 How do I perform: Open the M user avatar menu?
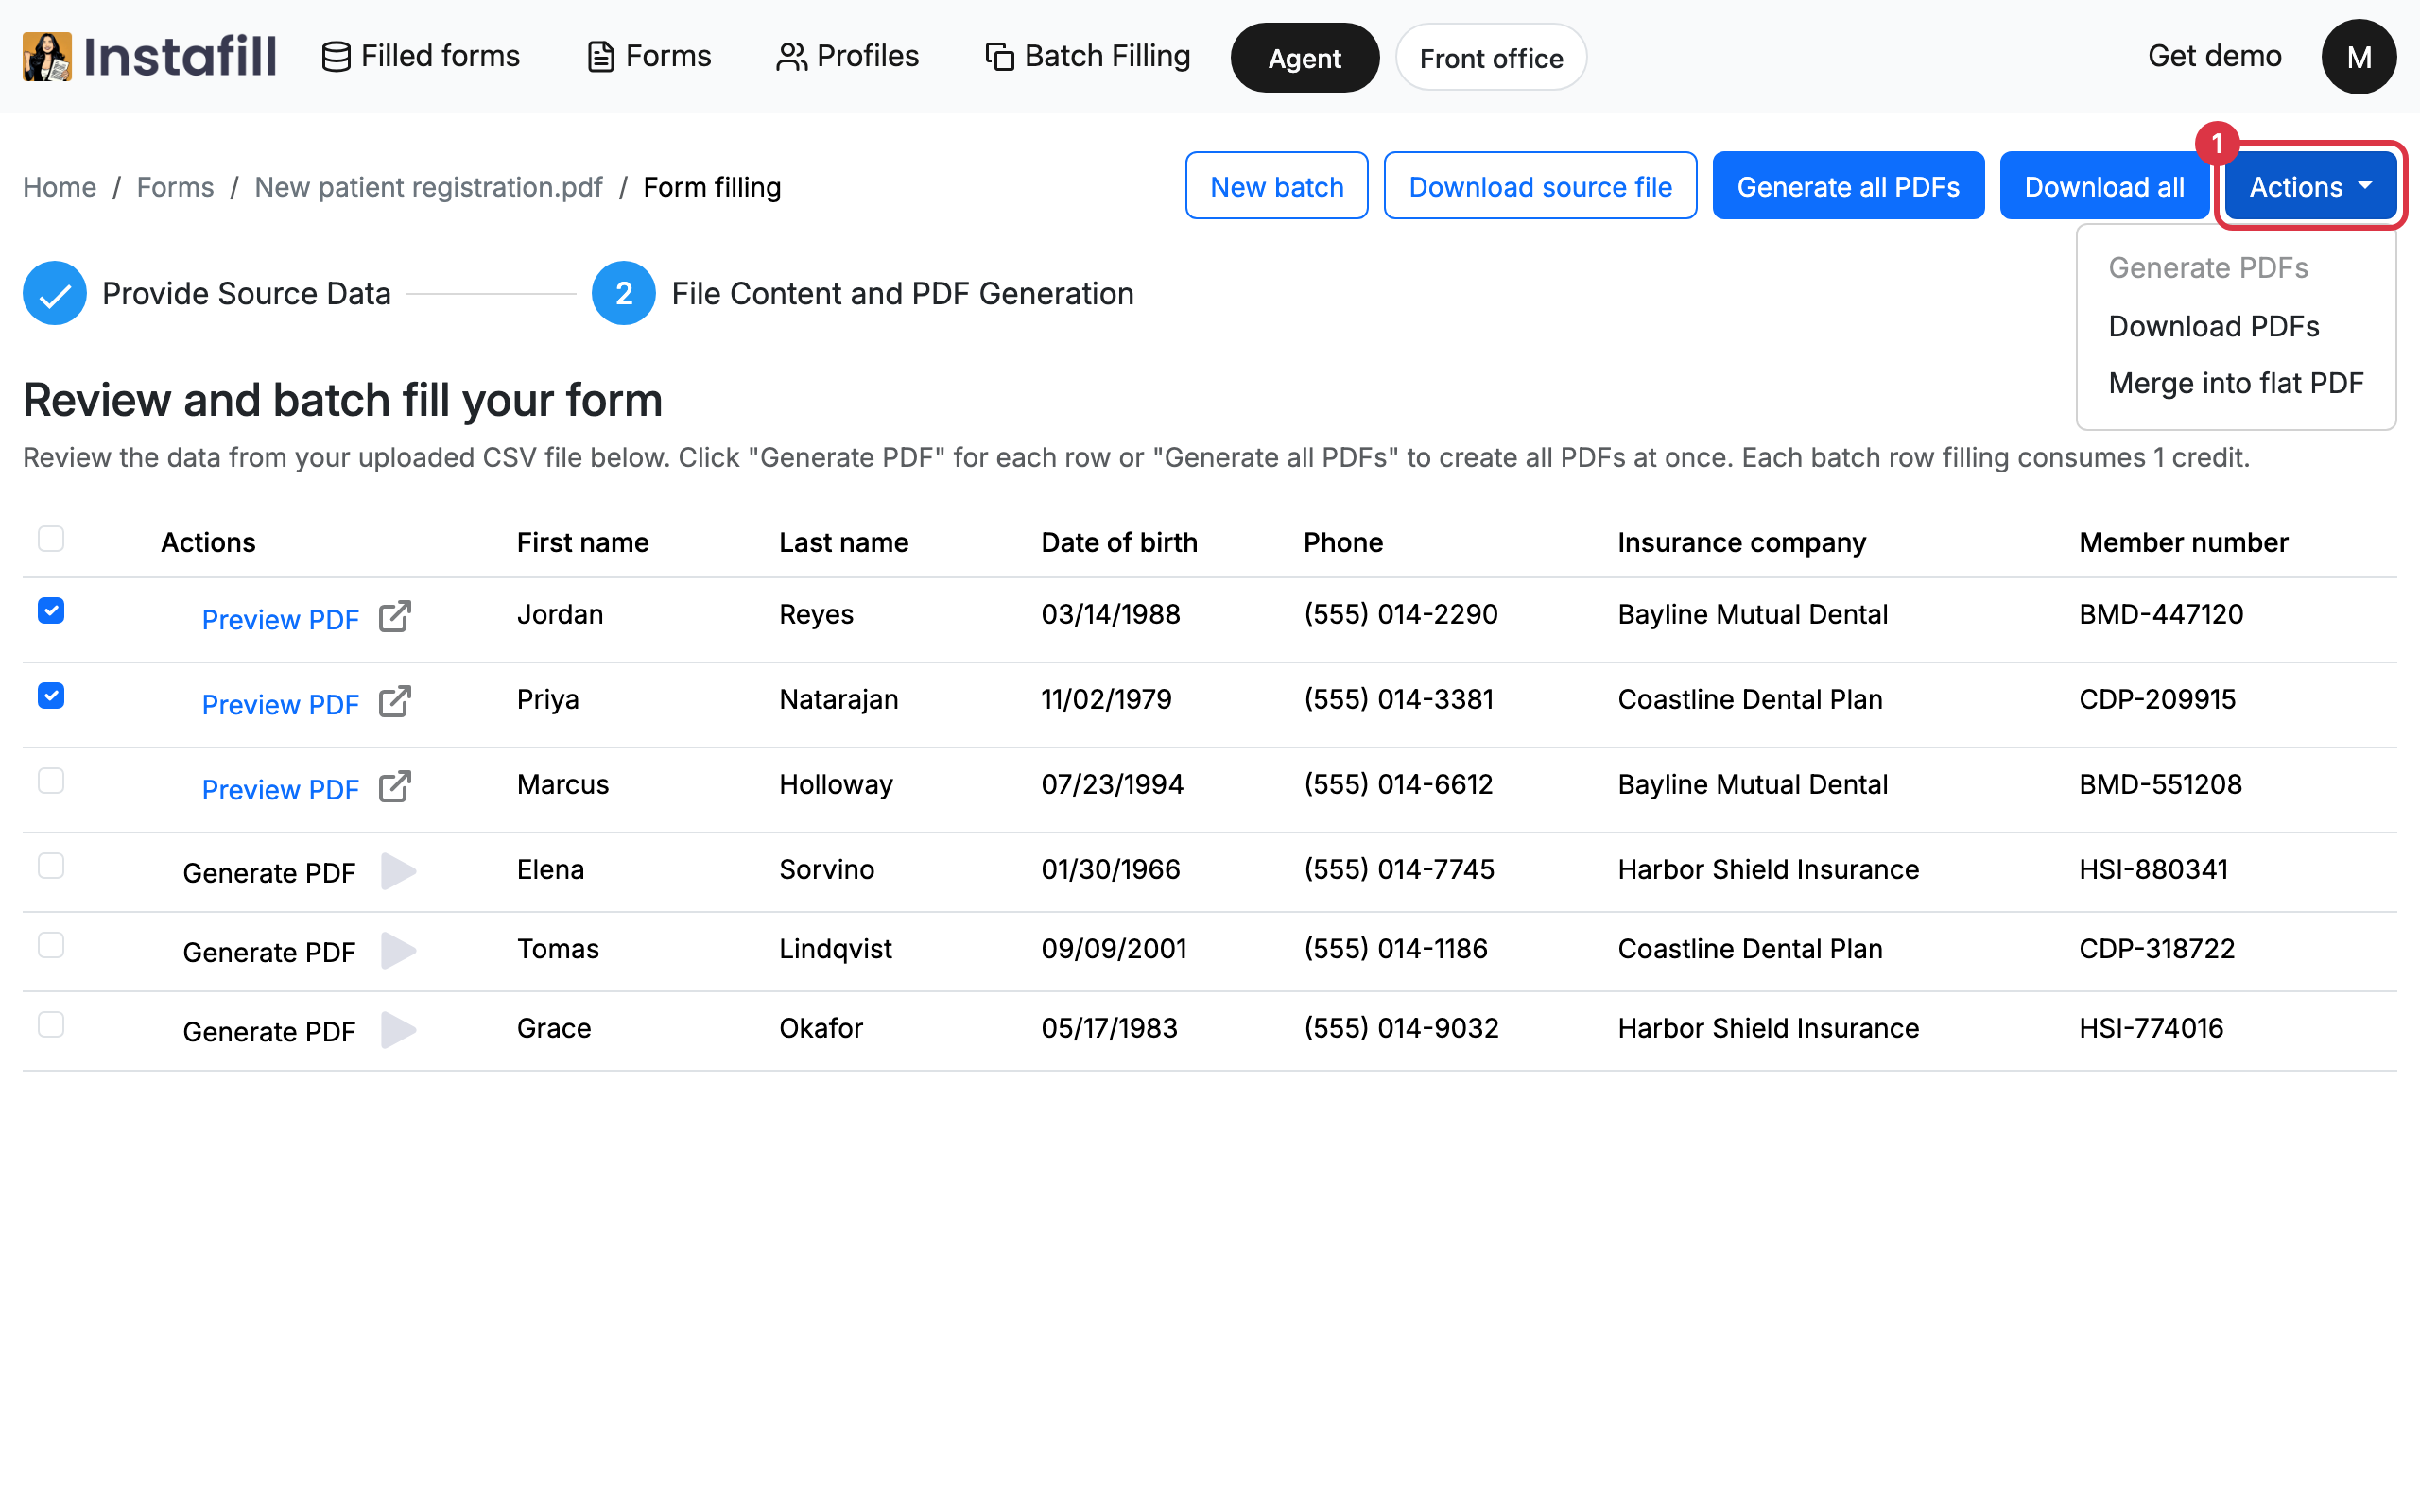coord(2358,57)
